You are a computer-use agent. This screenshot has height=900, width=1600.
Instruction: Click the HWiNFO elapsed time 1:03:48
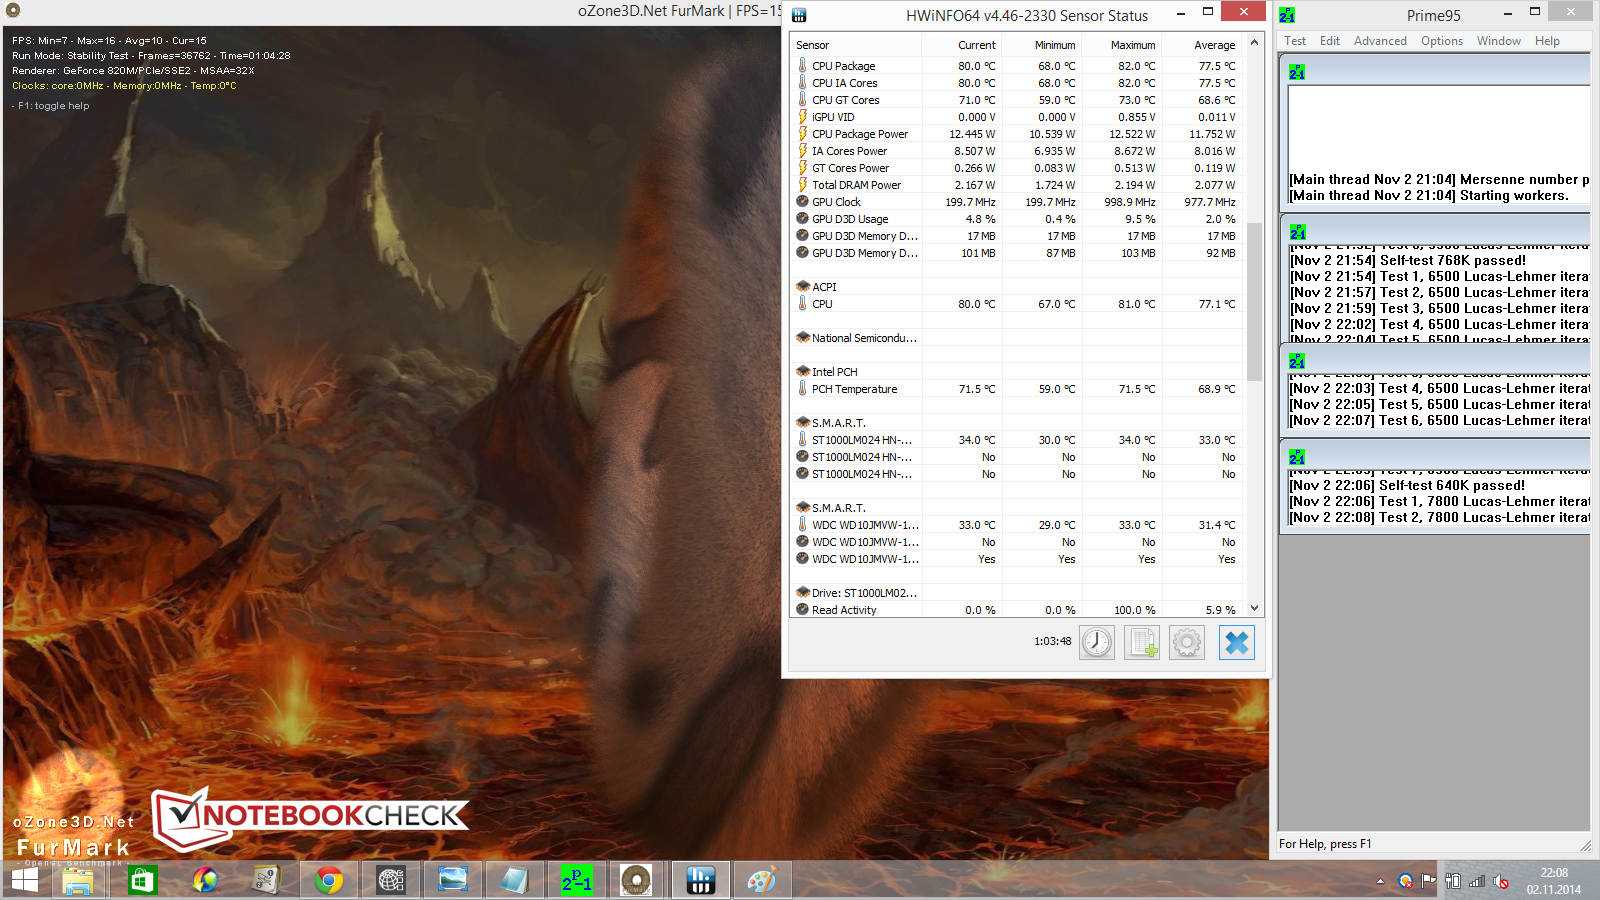(x=1052, y=641)
